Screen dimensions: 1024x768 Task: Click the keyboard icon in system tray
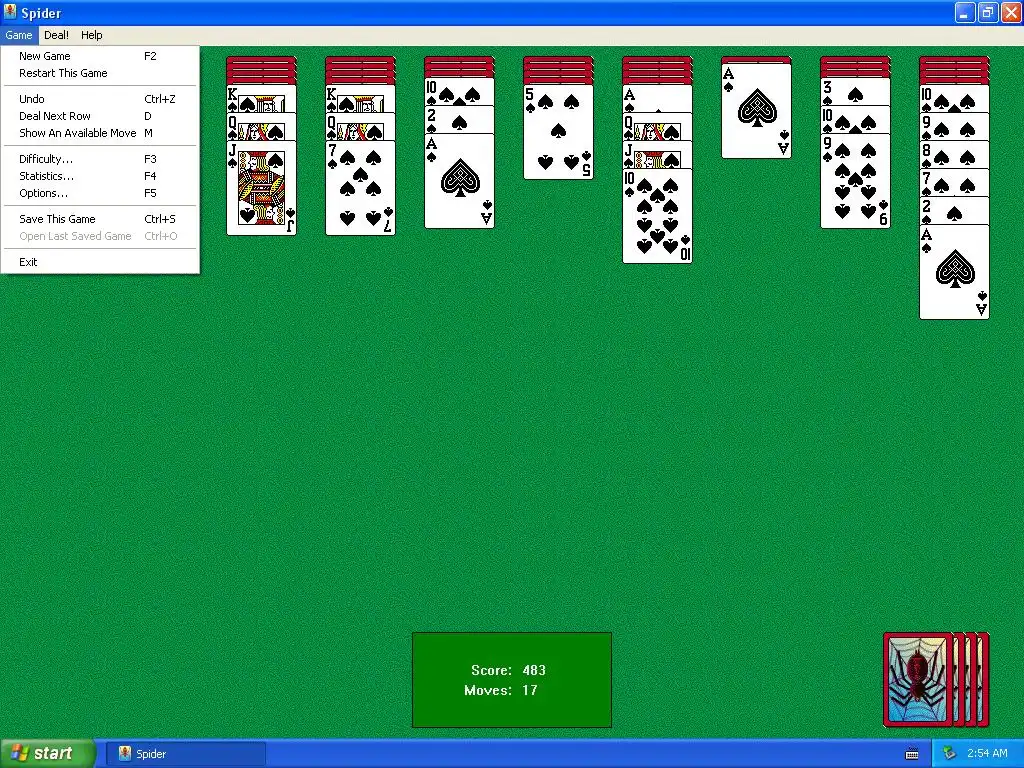912,754
